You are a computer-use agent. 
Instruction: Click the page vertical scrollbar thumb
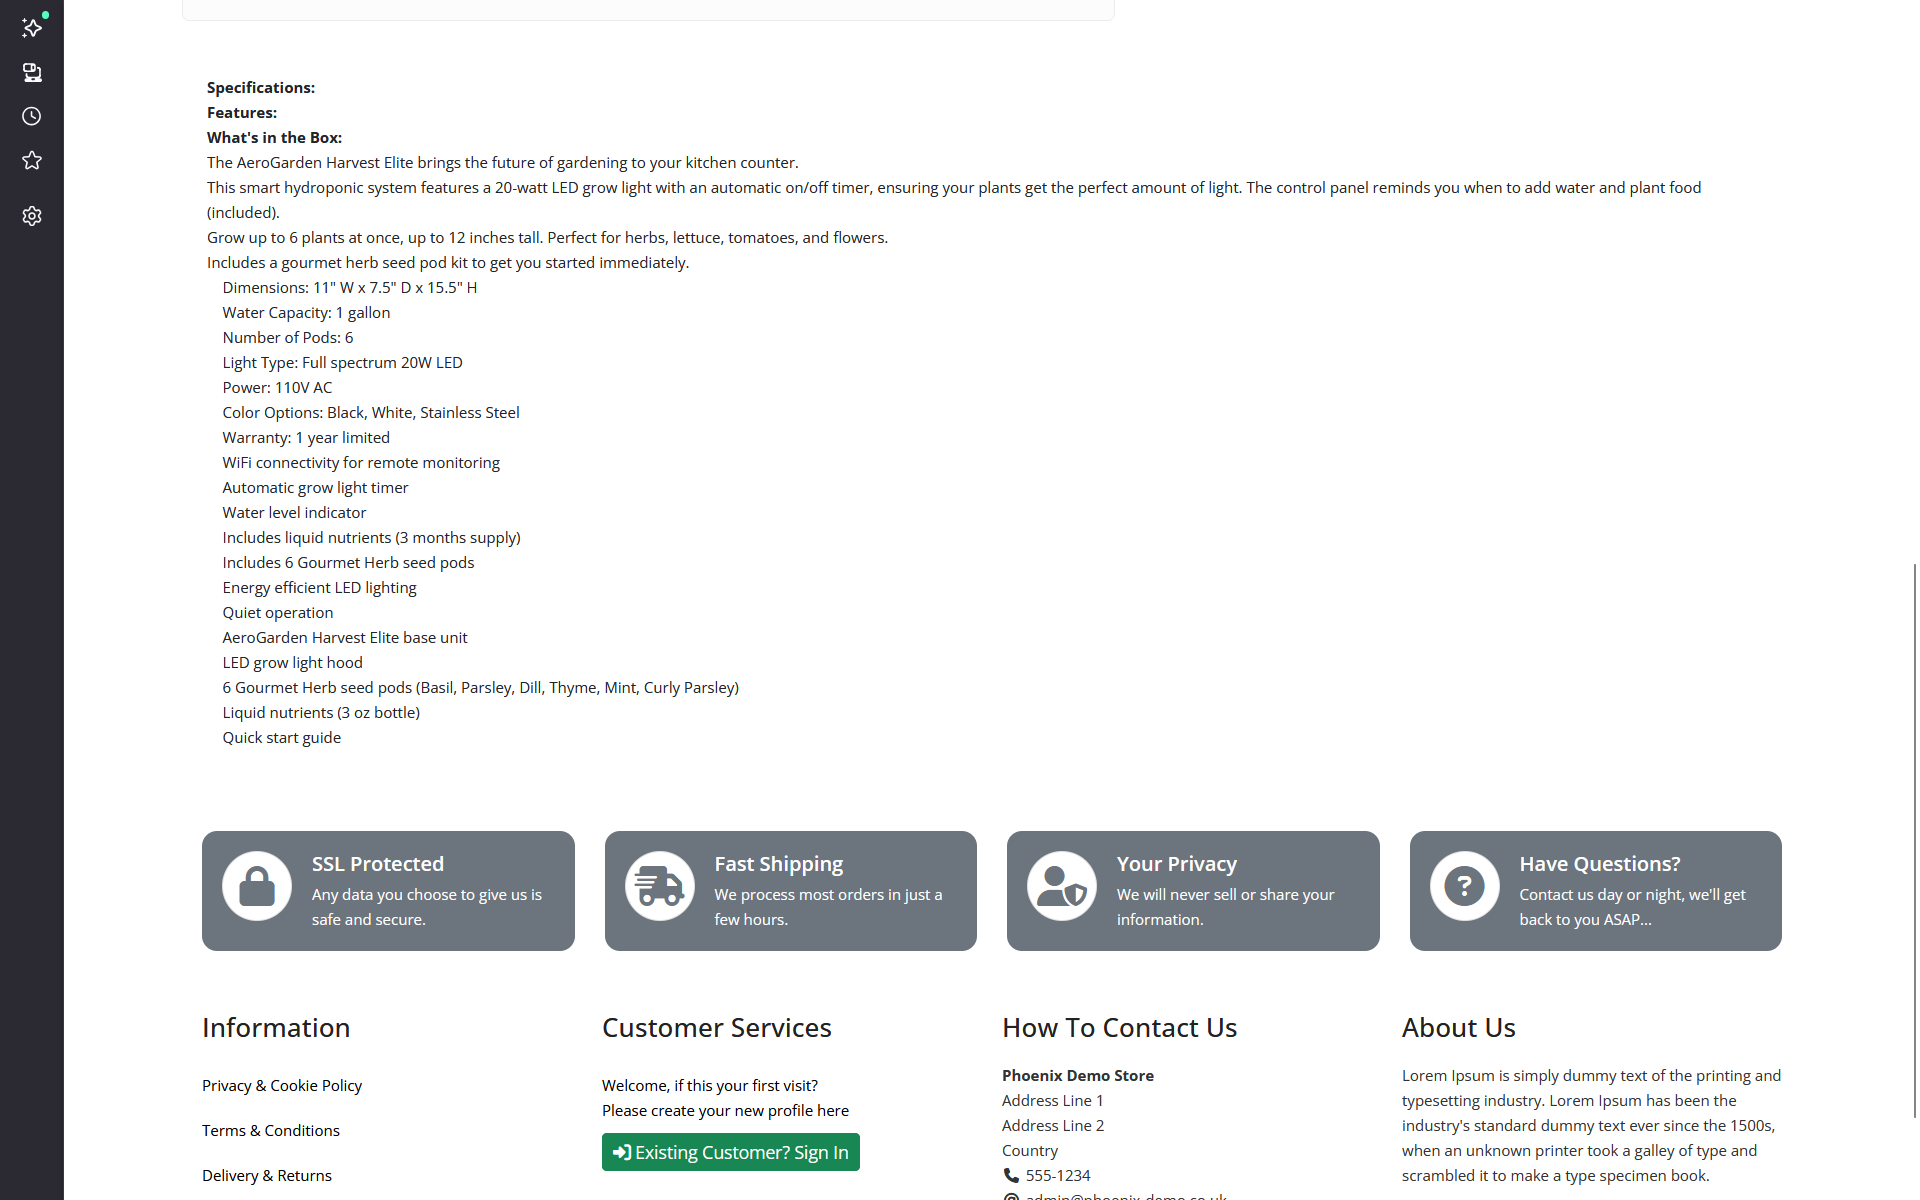(x=1915, y=840)
